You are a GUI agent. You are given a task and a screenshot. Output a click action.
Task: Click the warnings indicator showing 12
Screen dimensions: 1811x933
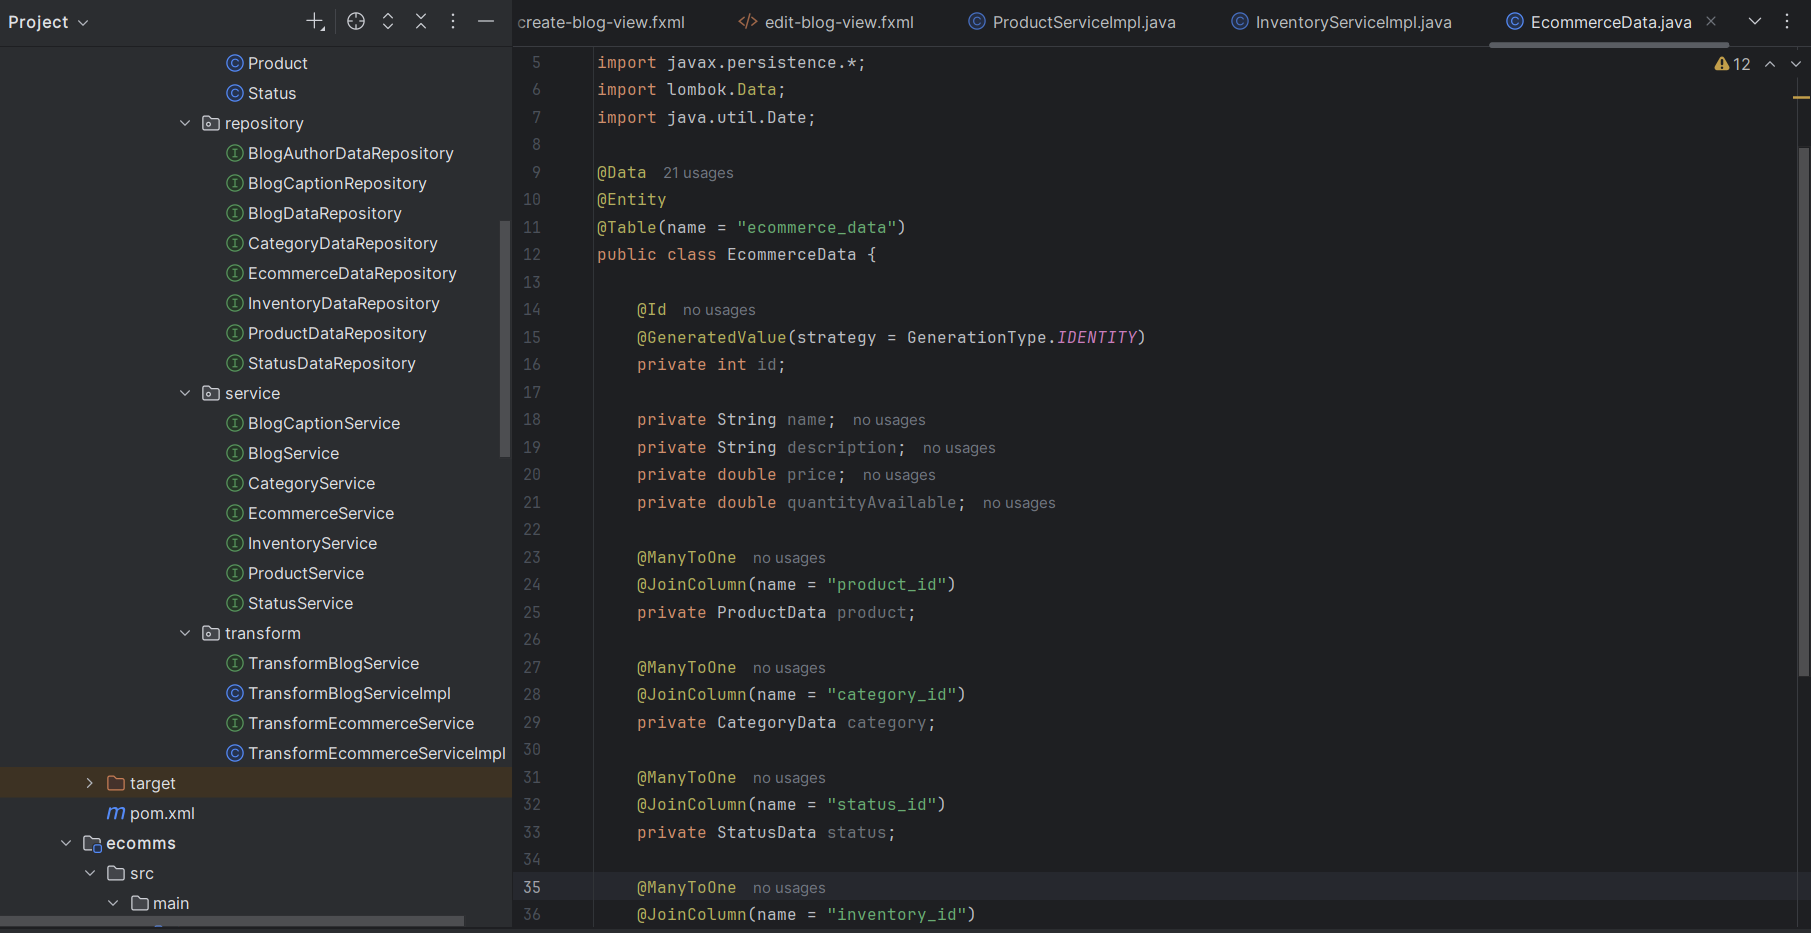tap(1732, 64)
